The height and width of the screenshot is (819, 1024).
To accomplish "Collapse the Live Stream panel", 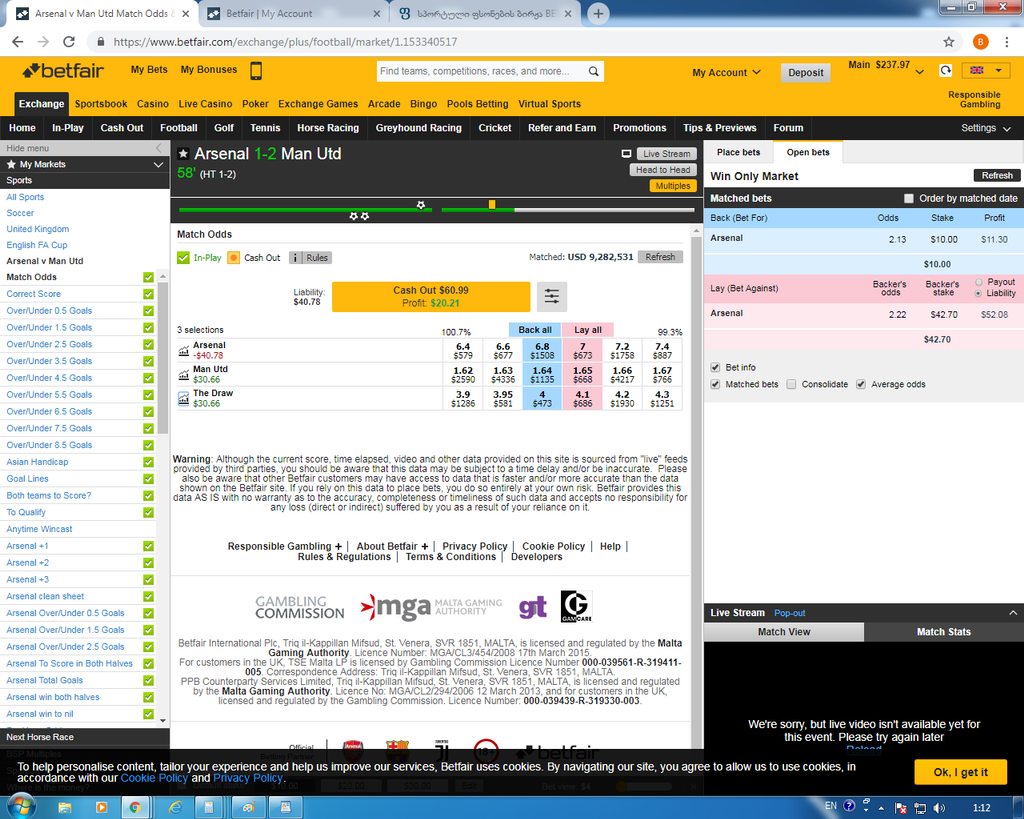I will (x=1013, y=613).
